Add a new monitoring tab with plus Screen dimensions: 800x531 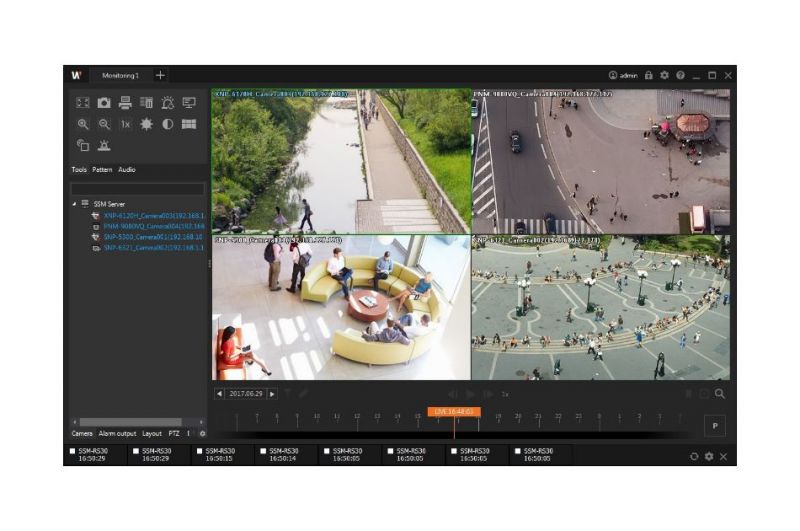161,75
